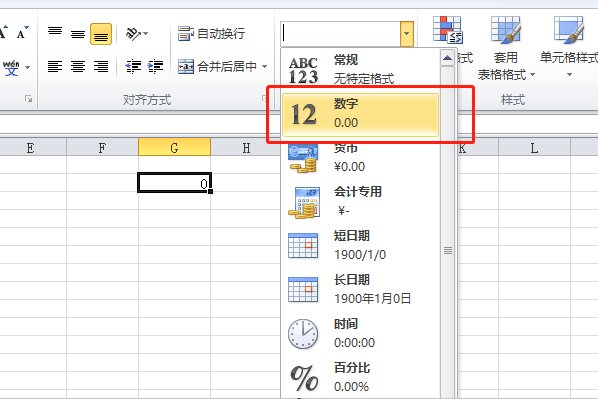Open 合并后居中 dropdown arrow
This screenshot has width=598, height=399.
[264, 67]
